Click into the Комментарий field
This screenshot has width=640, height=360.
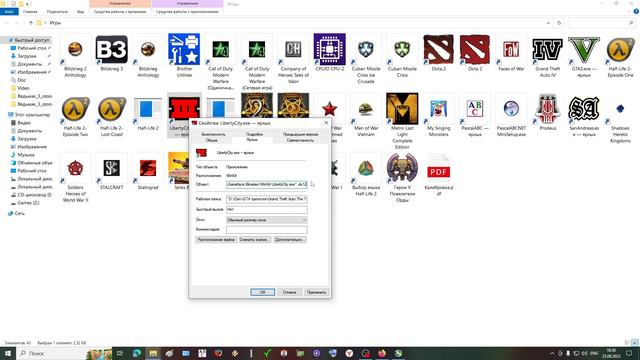[x=267, y=230]
